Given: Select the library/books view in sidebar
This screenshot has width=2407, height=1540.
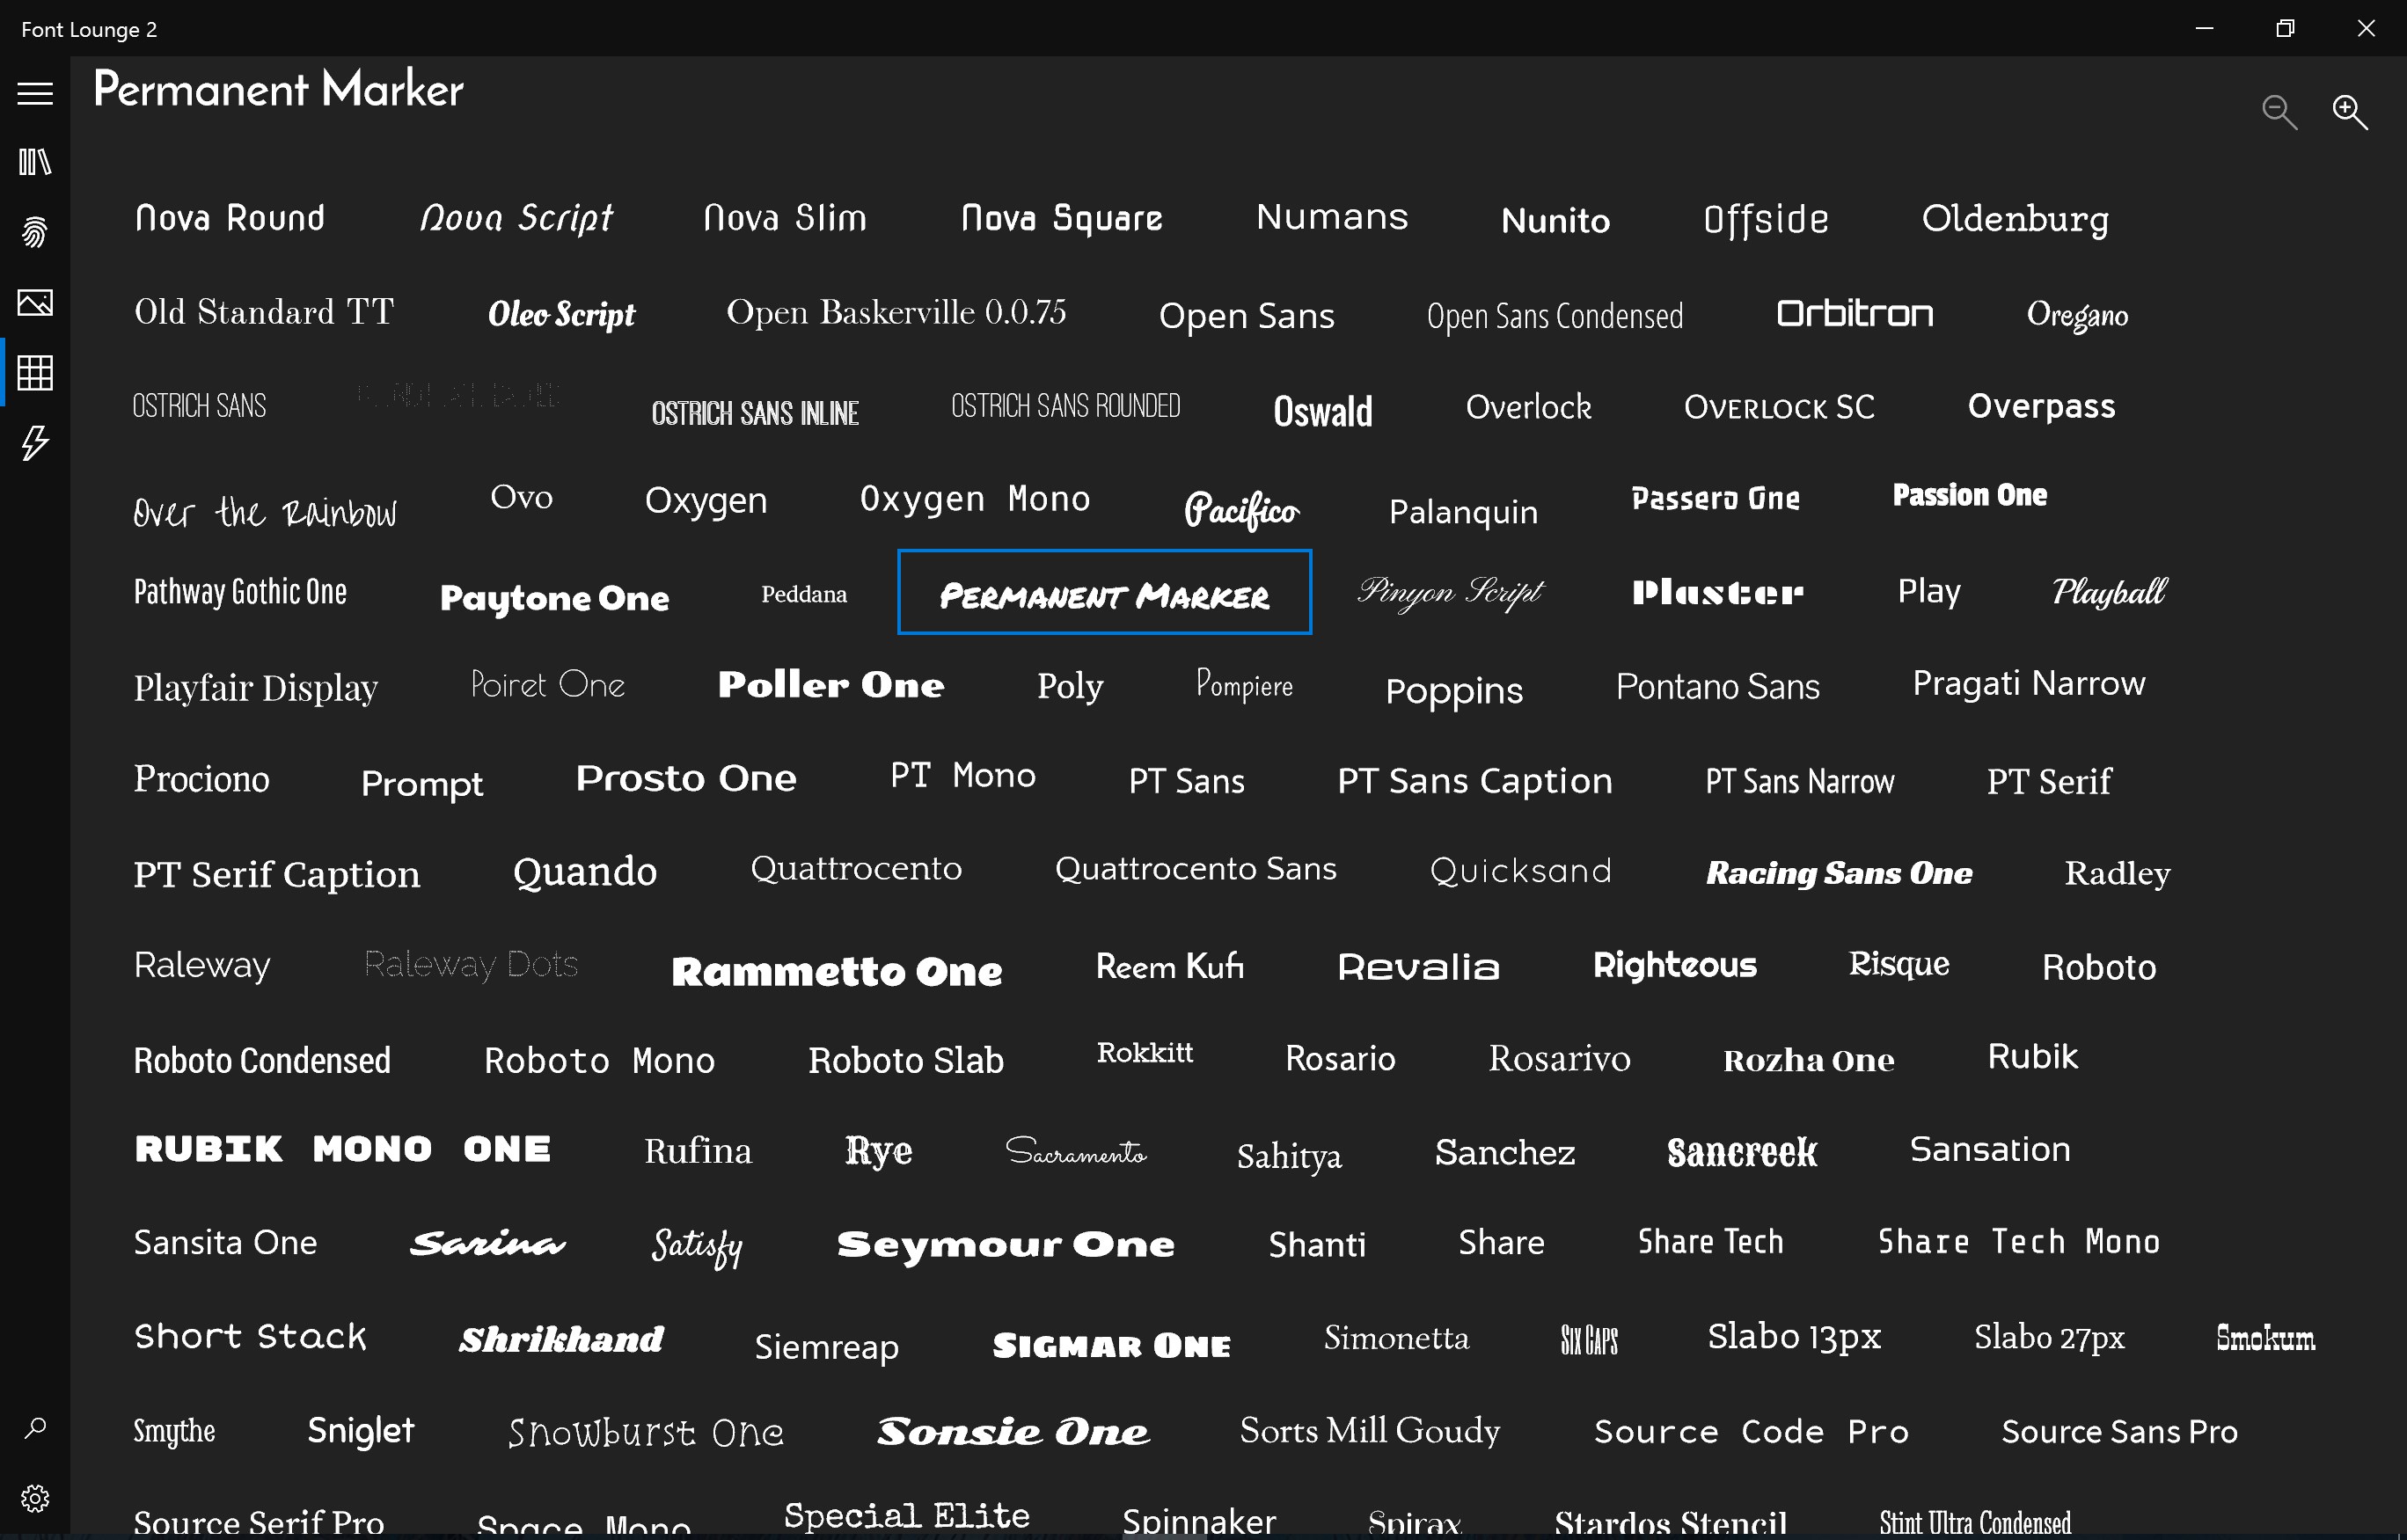Looking at the screenshot, I should [34, 162].
